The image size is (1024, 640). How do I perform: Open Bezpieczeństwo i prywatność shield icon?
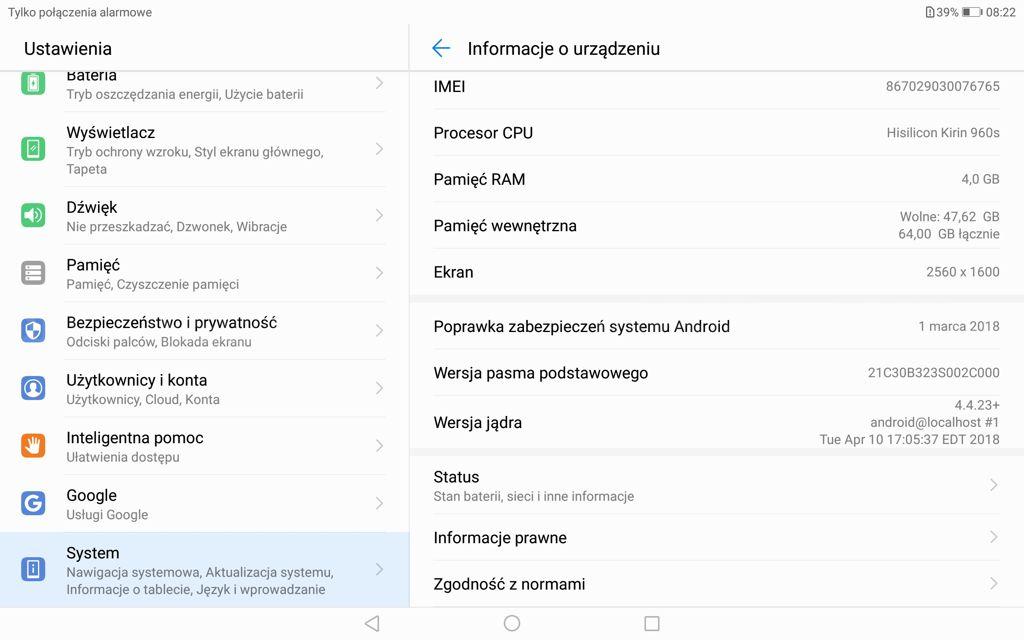coord(33,331)
